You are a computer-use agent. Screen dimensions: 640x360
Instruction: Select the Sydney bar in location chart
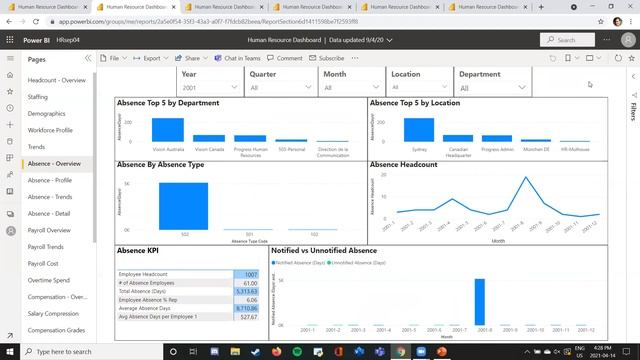(419, 130)
